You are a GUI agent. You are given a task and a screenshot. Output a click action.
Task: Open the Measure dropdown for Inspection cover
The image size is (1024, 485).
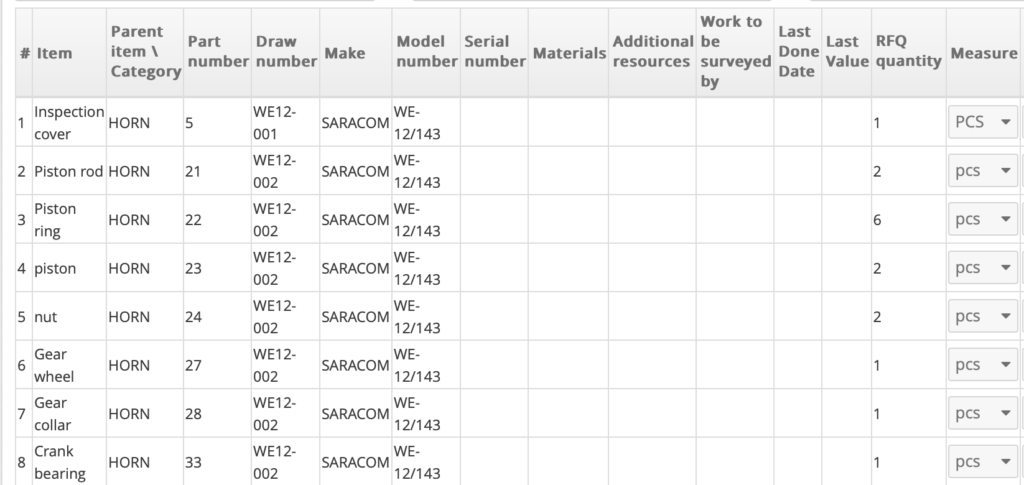tap(982, 122)
